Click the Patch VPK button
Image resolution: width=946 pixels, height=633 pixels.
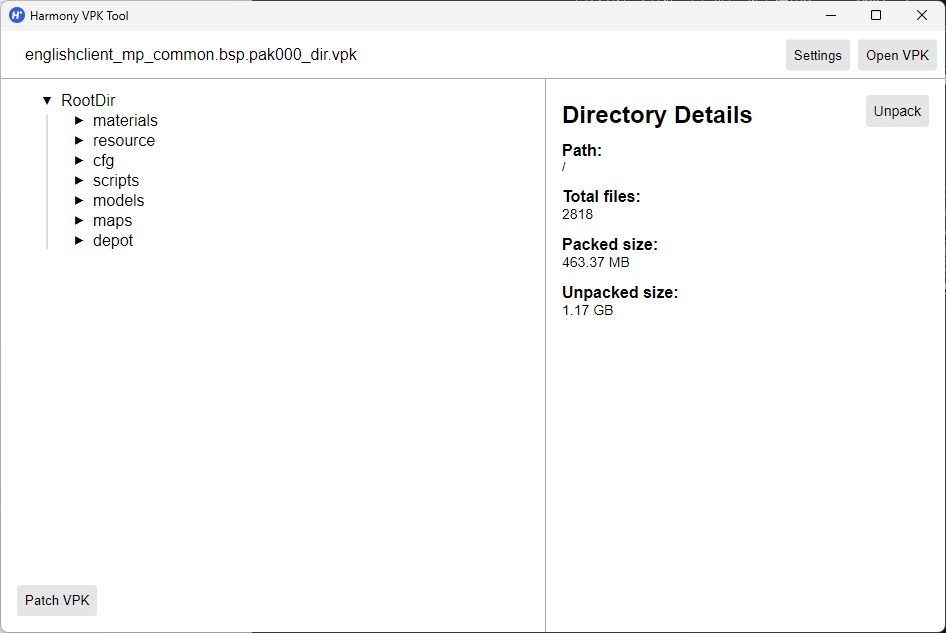coord(57,600)
